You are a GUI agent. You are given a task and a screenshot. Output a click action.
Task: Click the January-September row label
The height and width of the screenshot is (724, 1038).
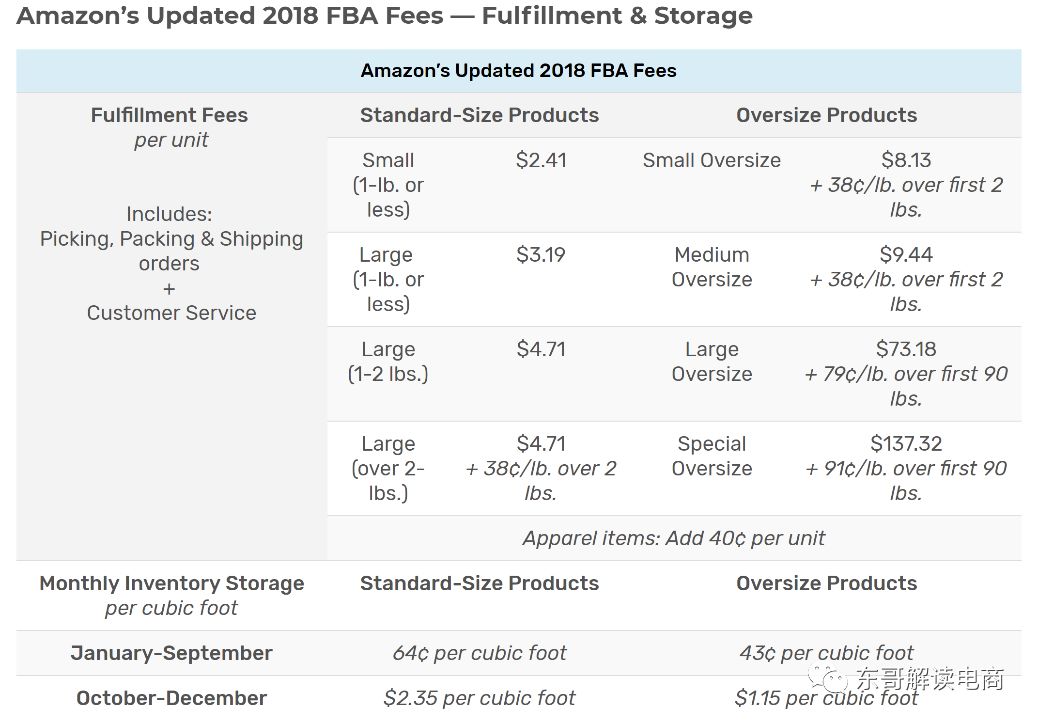coord(171,653)
